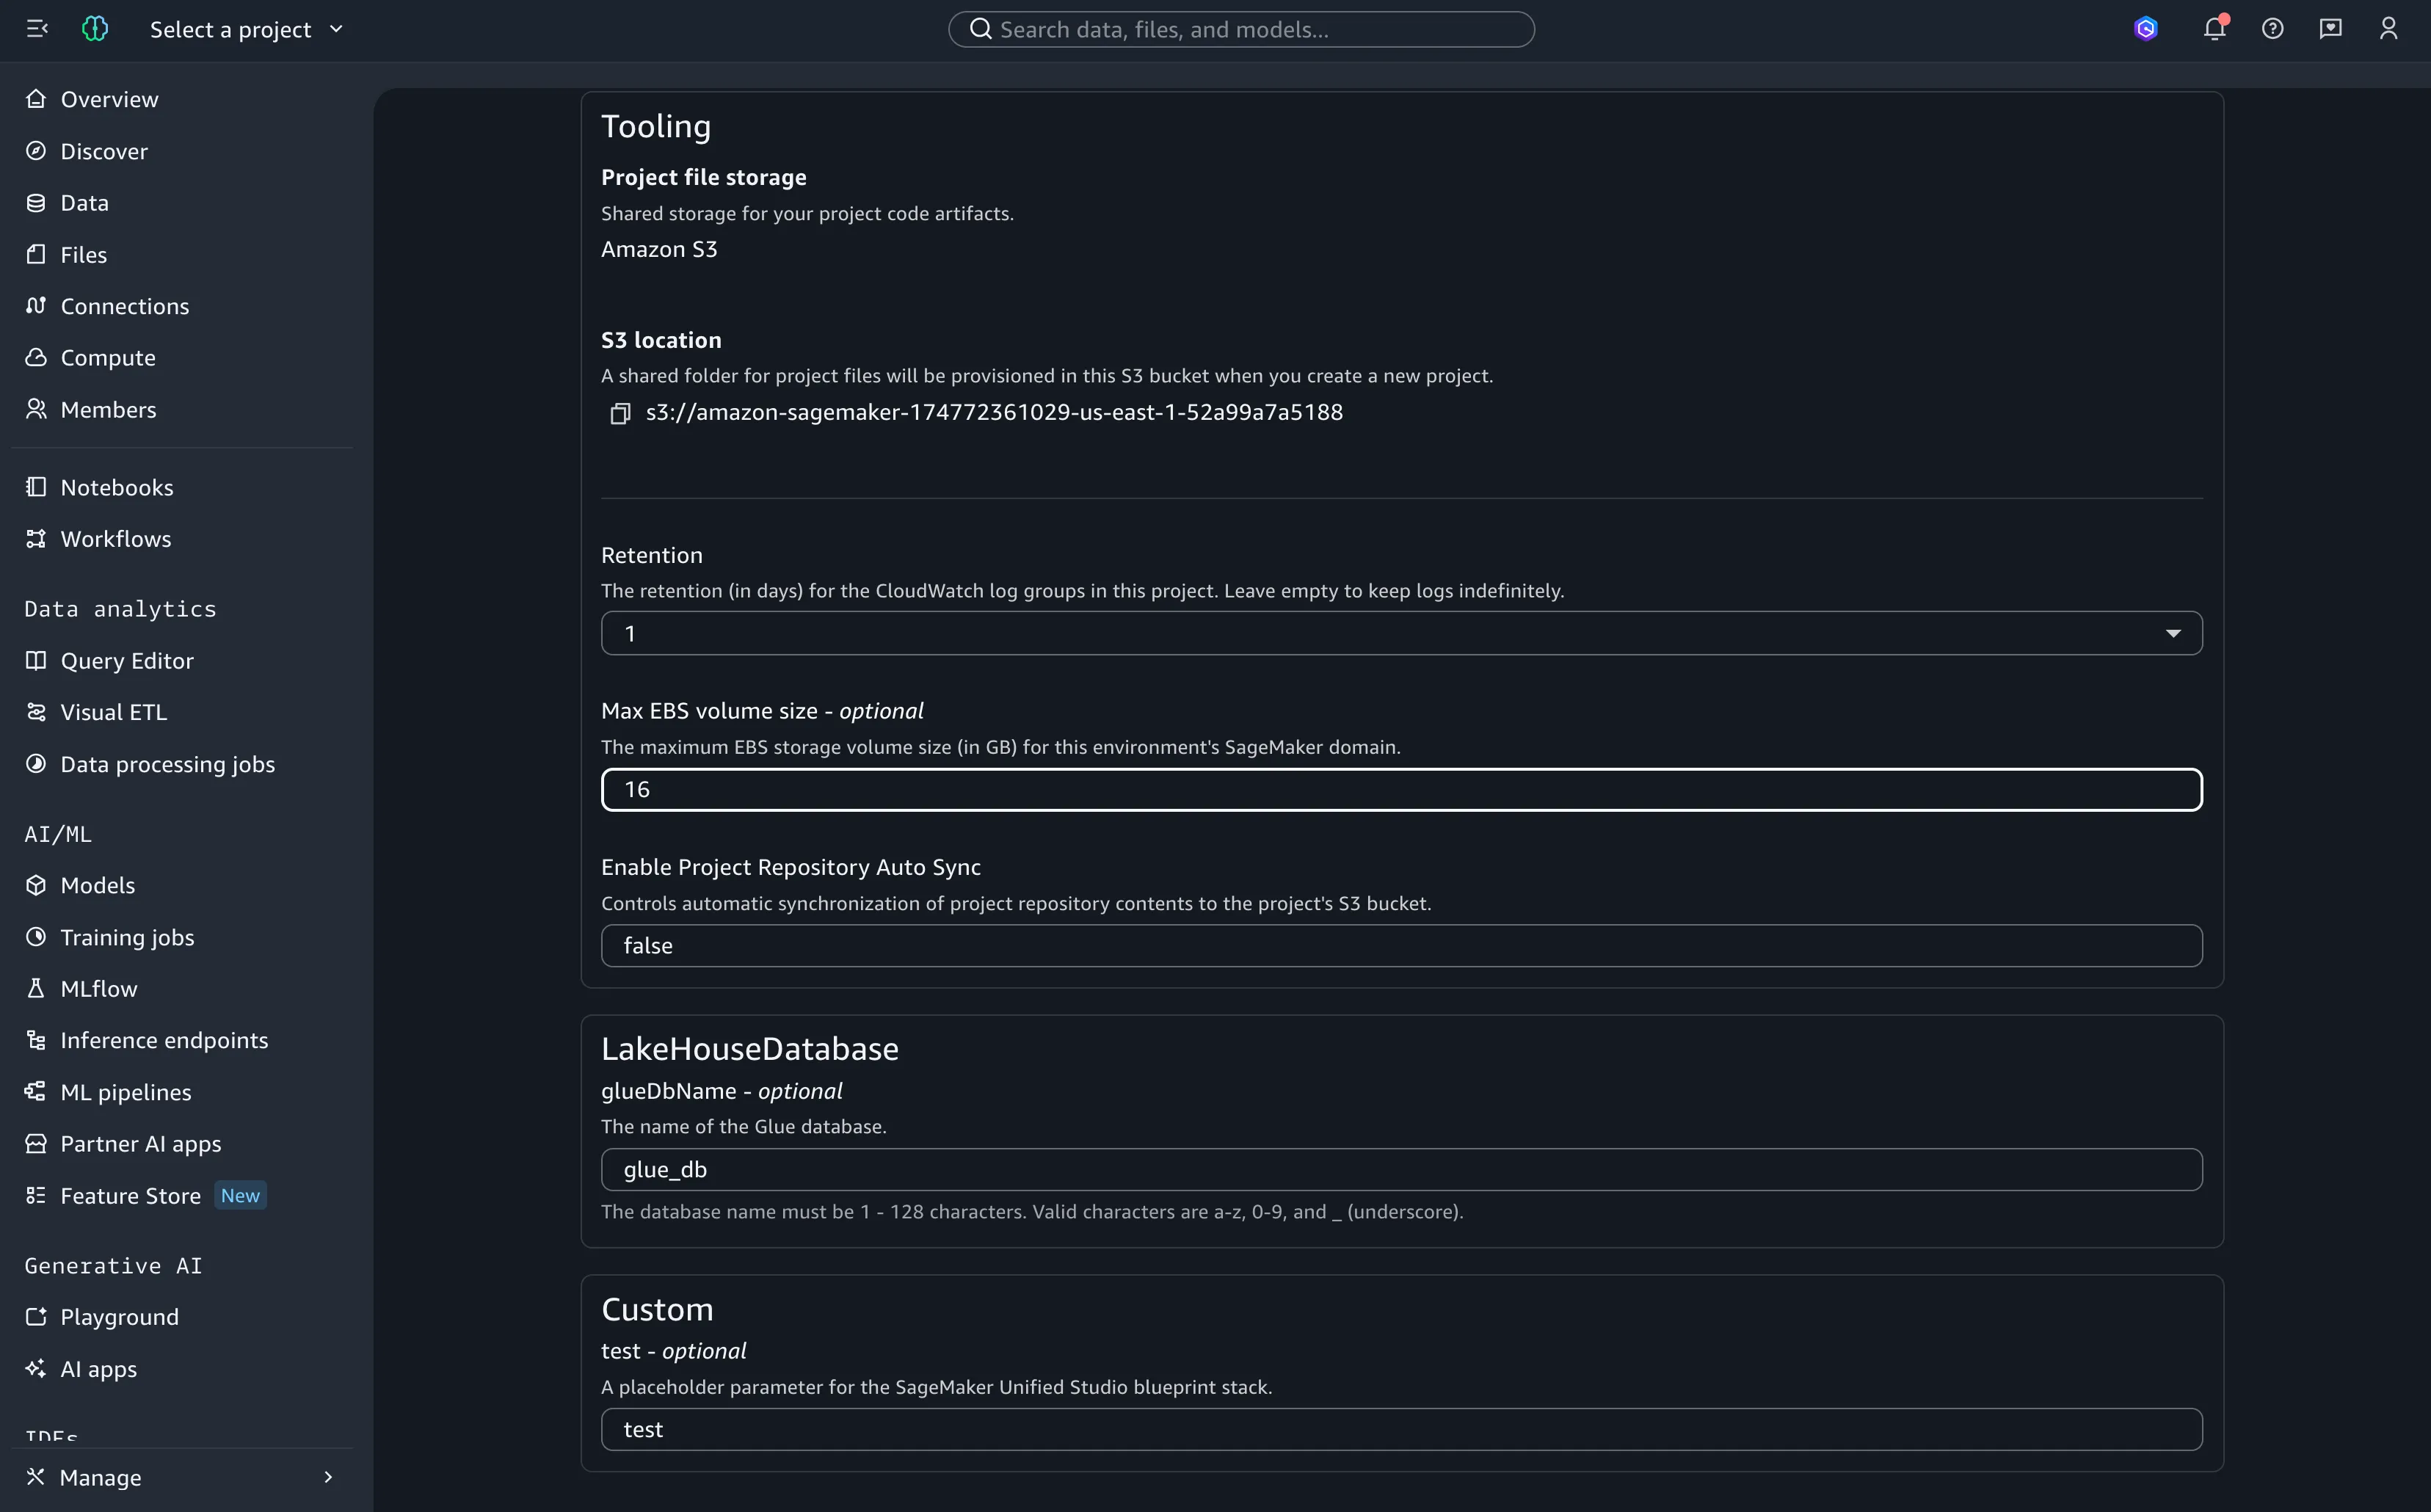The height and width of the screenshot is (1512, 2431).
Task: Open the Retention days dropdown
Action: pyautogui.click(x=1401, y=633)
